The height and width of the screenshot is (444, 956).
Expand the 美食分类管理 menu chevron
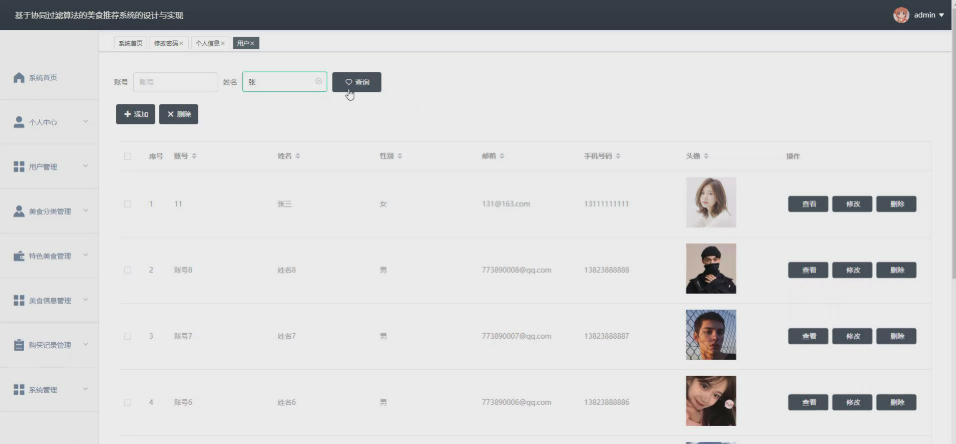coord(85,210)
